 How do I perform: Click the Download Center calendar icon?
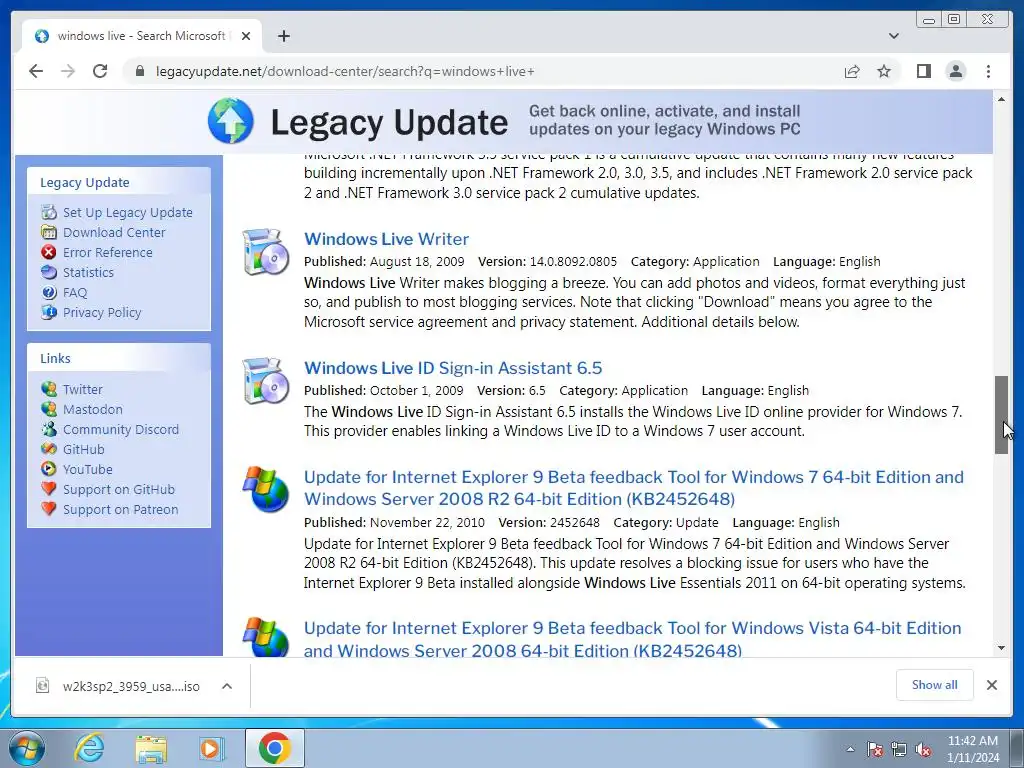49,232
